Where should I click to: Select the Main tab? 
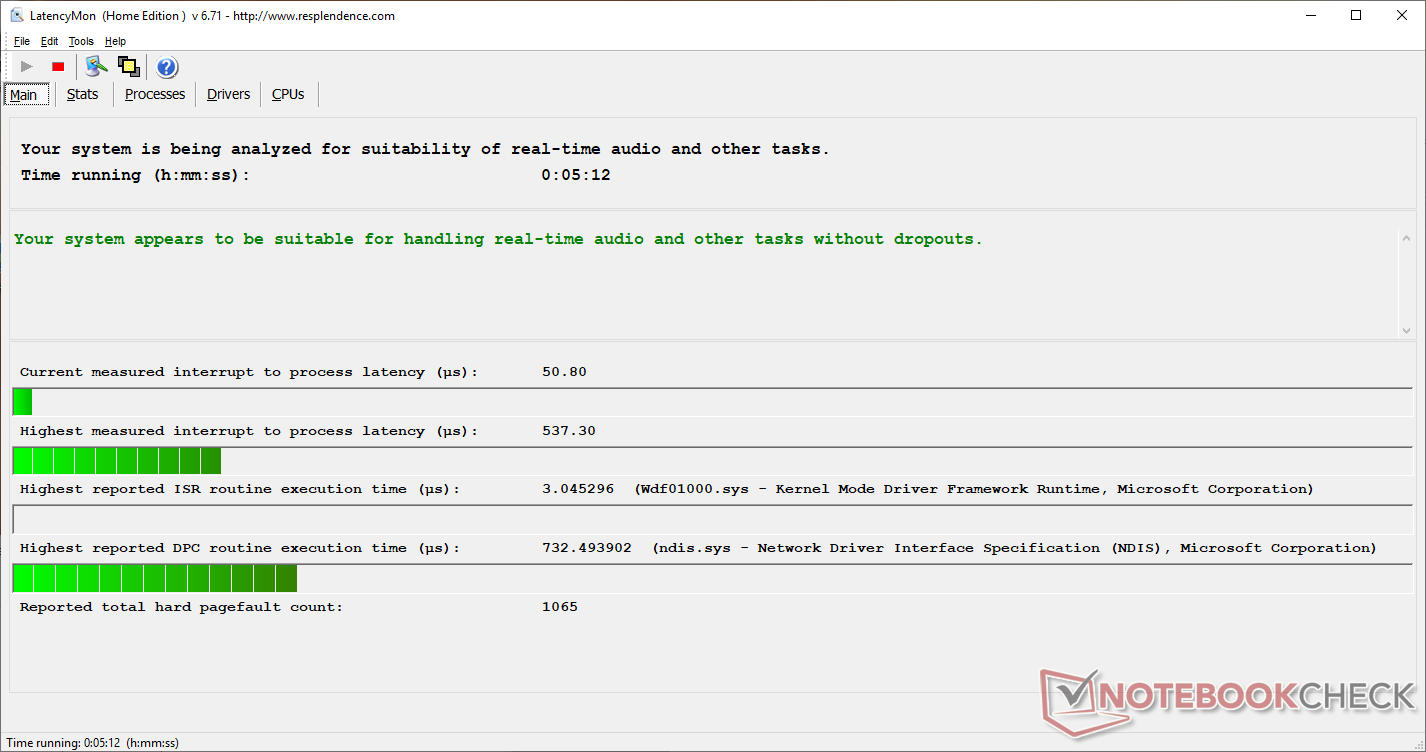coord(24,95)
